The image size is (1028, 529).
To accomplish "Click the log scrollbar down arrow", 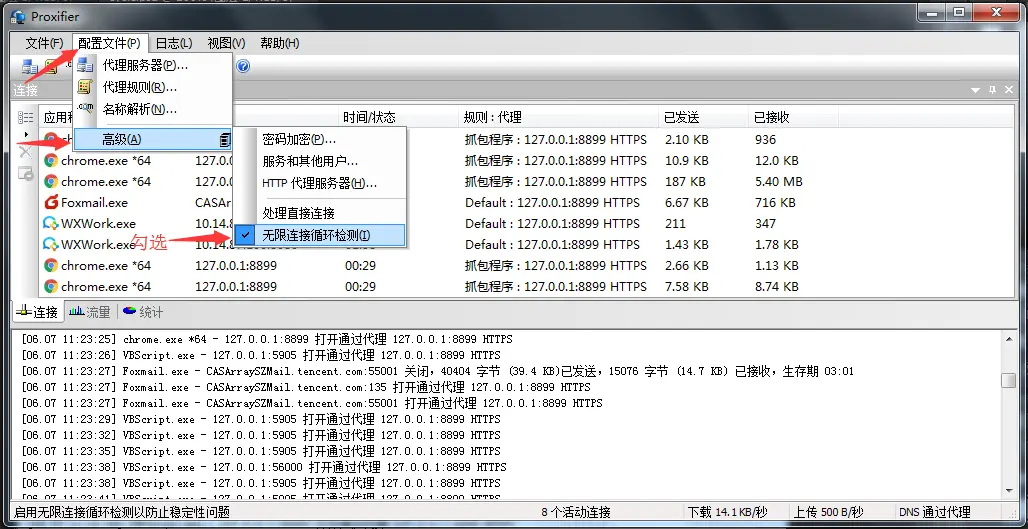I will pyautogui.click(x=1009, y=490).
